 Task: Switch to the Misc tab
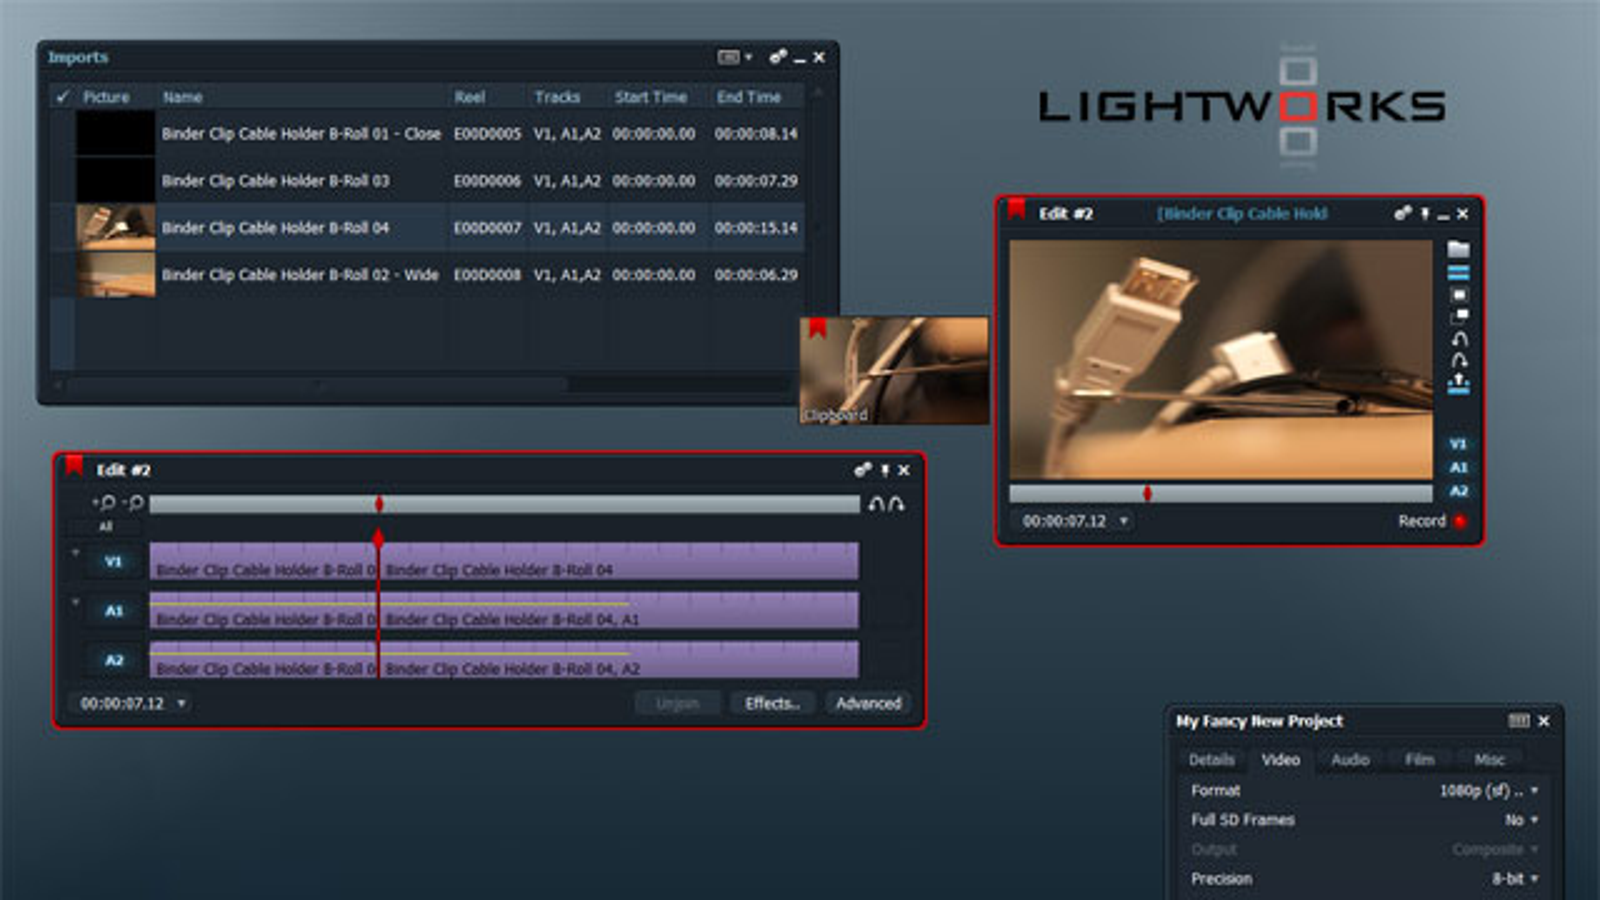(1489, 760)
